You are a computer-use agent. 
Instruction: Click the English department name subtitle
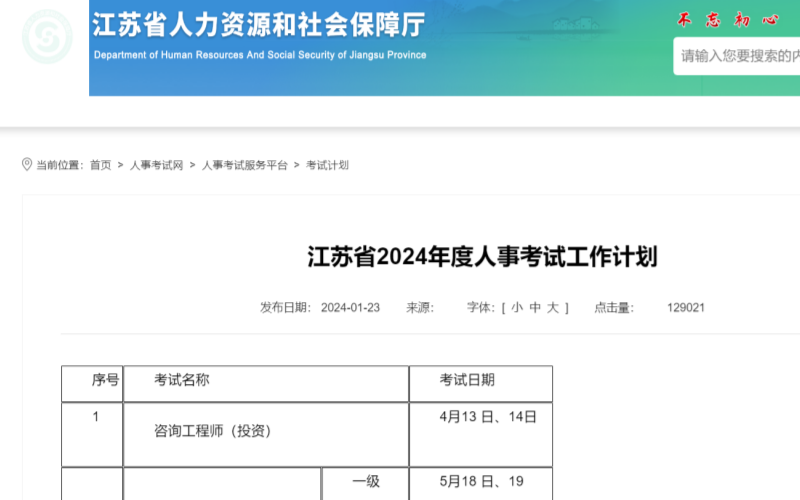point(260,55)
